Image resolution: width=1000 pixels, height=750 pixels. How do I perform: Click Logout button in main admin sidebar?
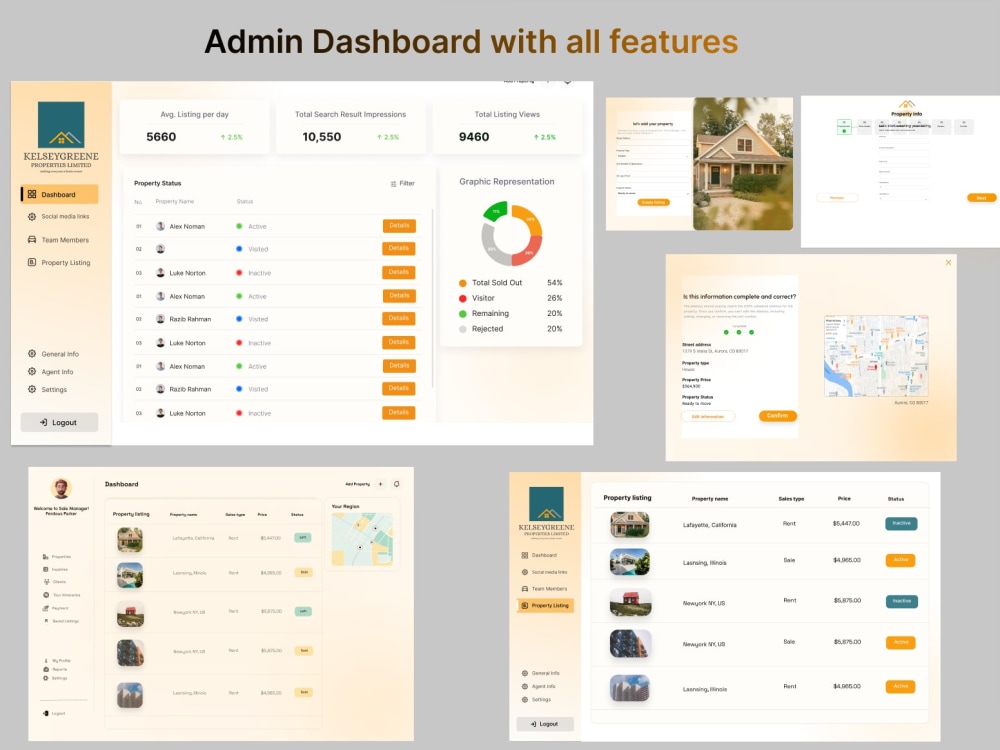[59, 422]
